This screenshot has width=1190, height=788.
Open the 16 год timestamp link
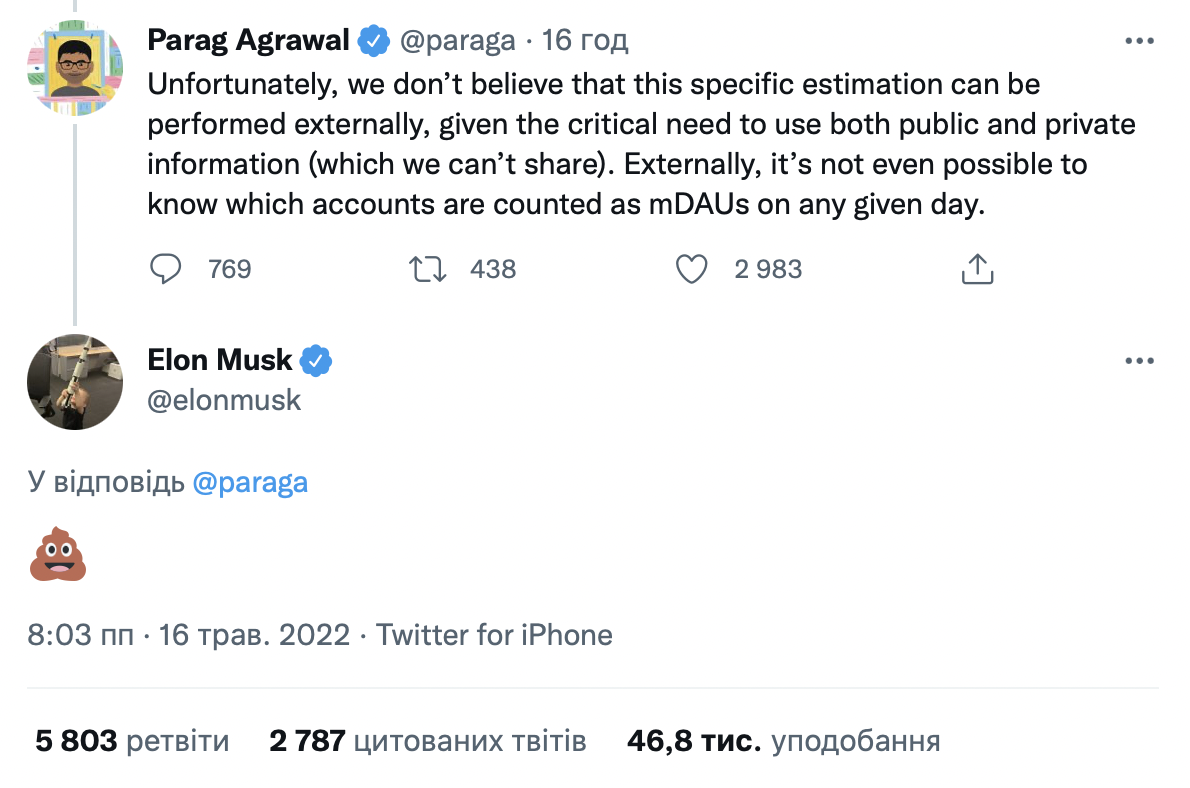click(585, 40)
